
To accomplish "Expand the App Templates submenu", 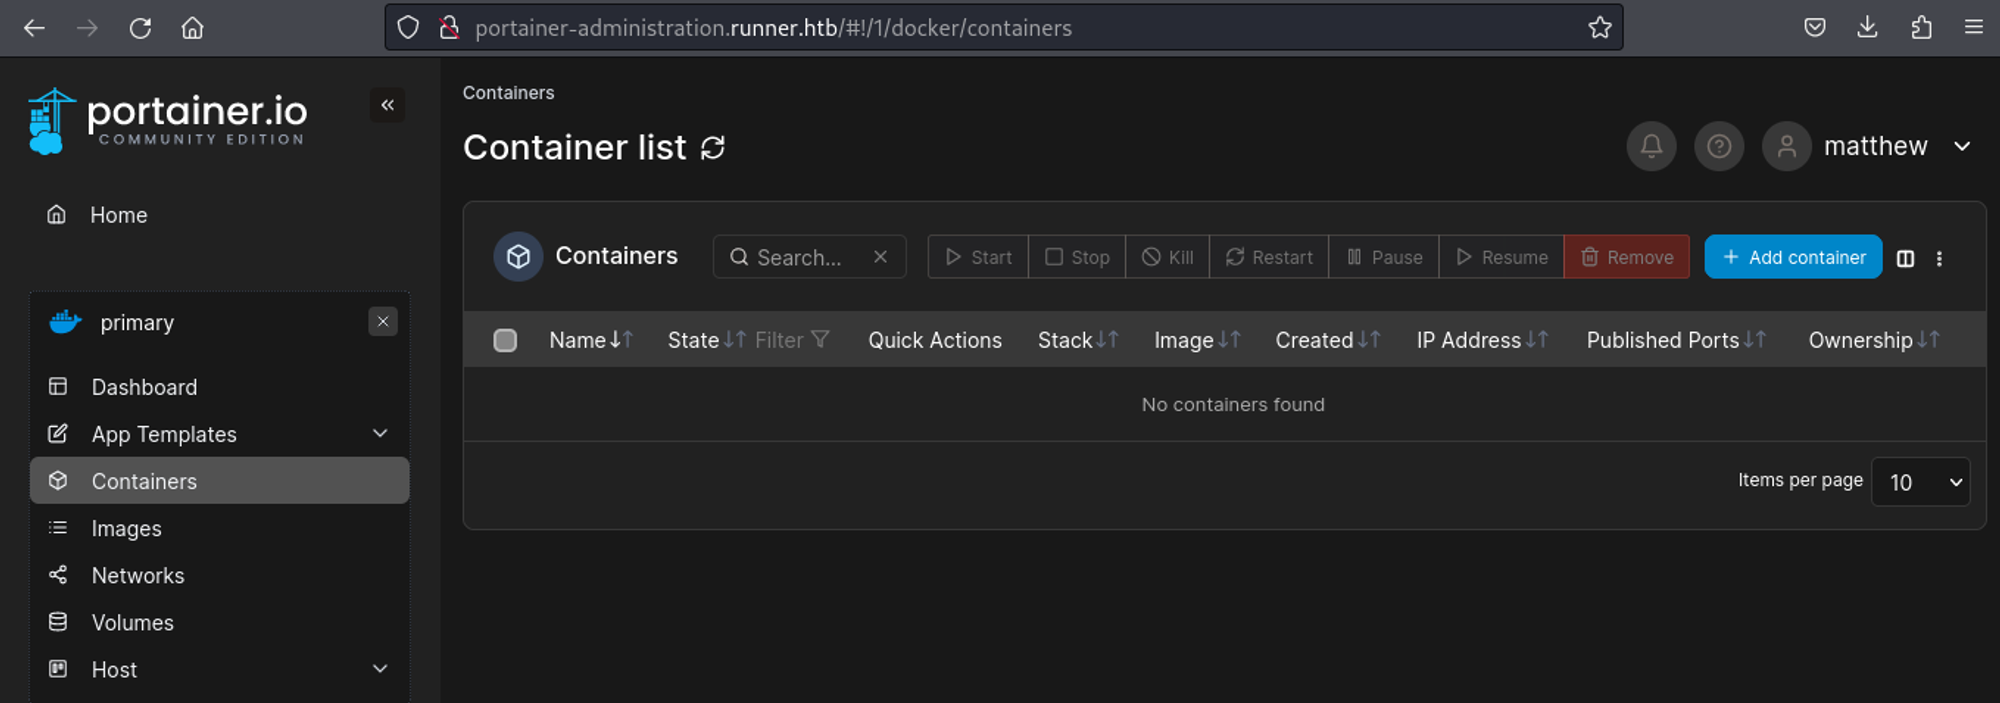I will click(x=379, y=434).
